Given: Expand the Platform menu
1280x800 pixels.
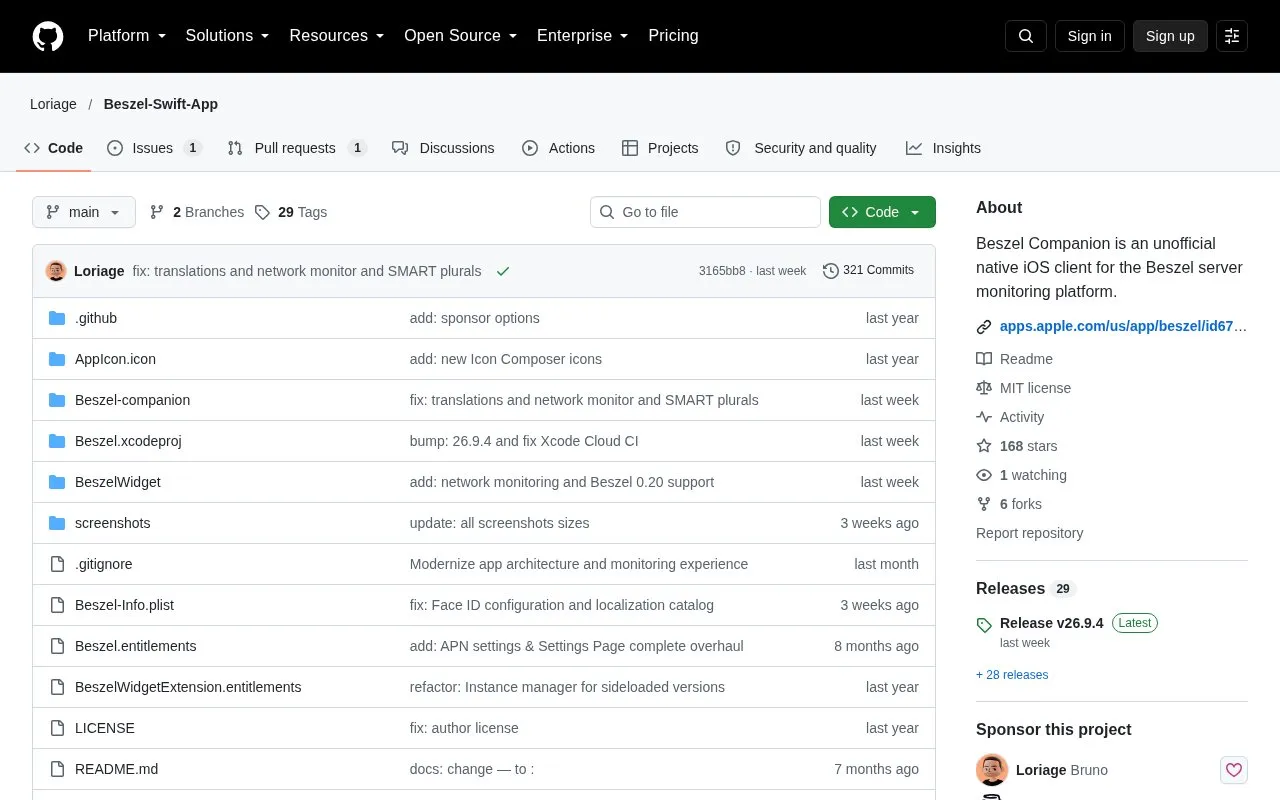Looking at the screenshot, I should (x=127, y=36).
